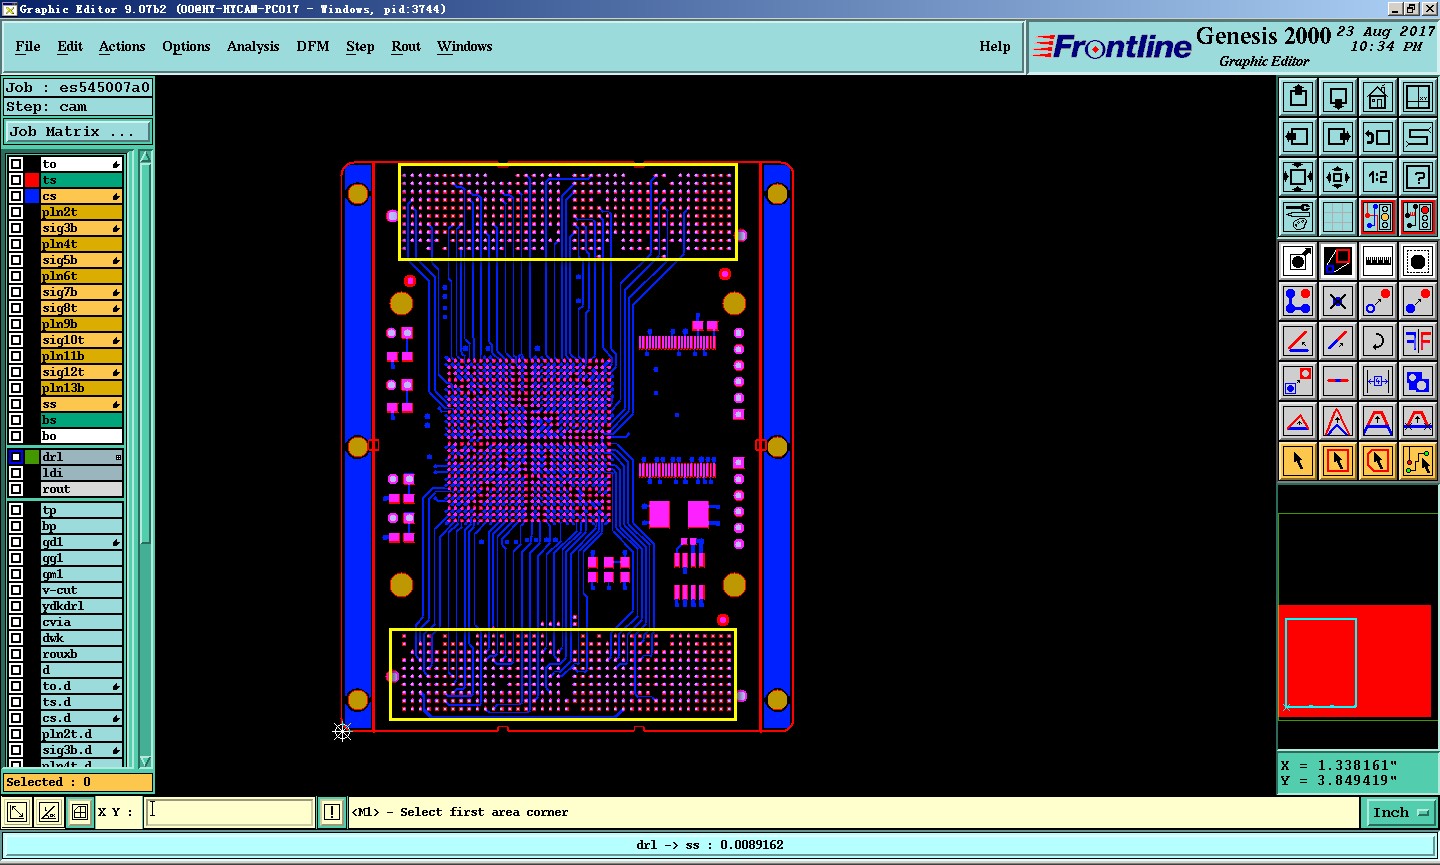The width and height of the screenshot is (1440, 865).
Task: Click the previous zoom icon beside the pan-right arrow
Action: click(x=1378, y=137)
